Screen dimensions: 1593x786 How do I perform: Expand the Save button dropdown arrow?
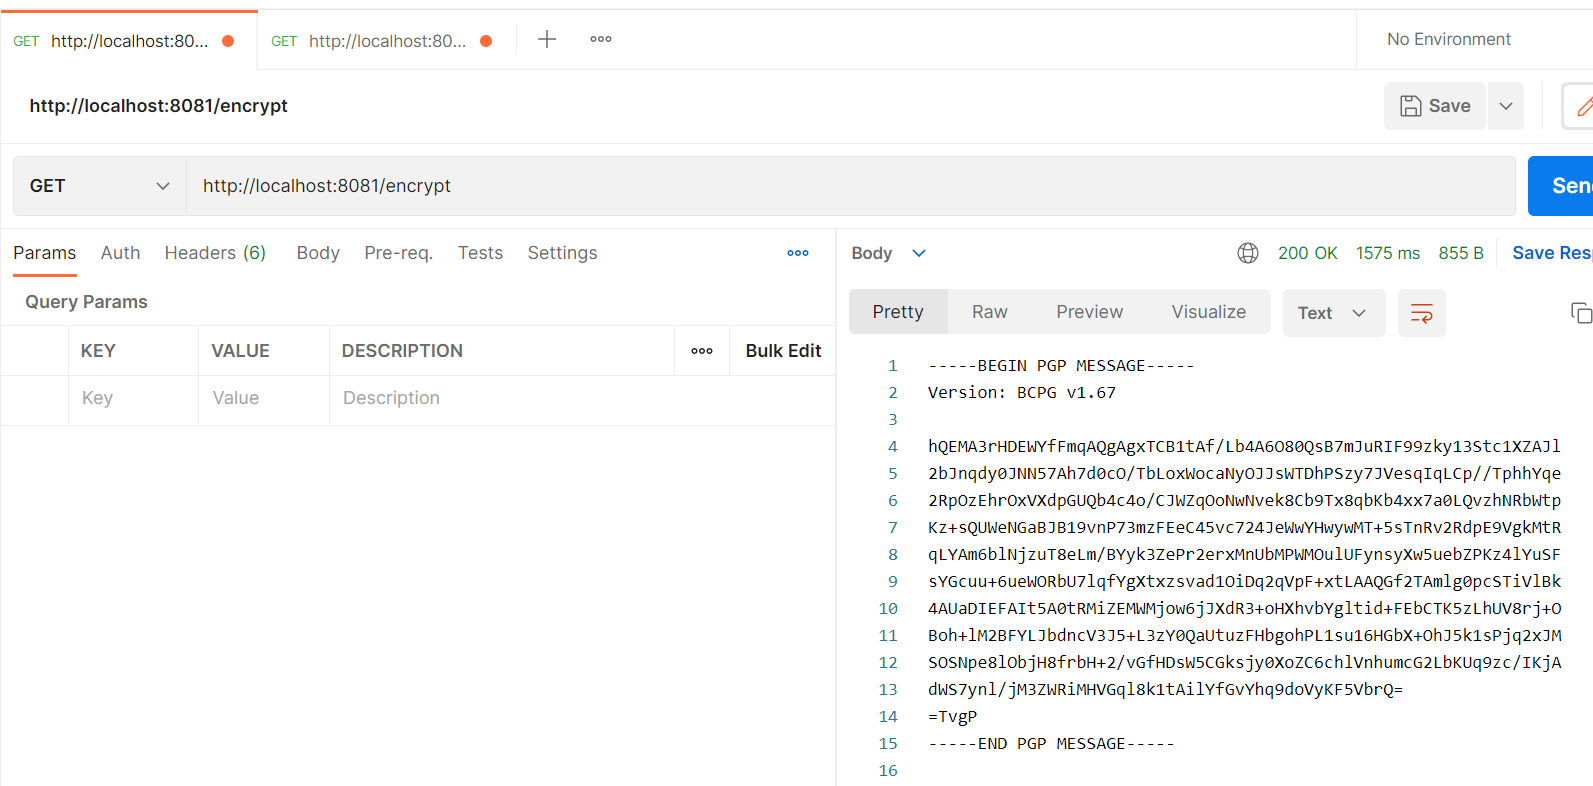click(x=1506, y=106)
